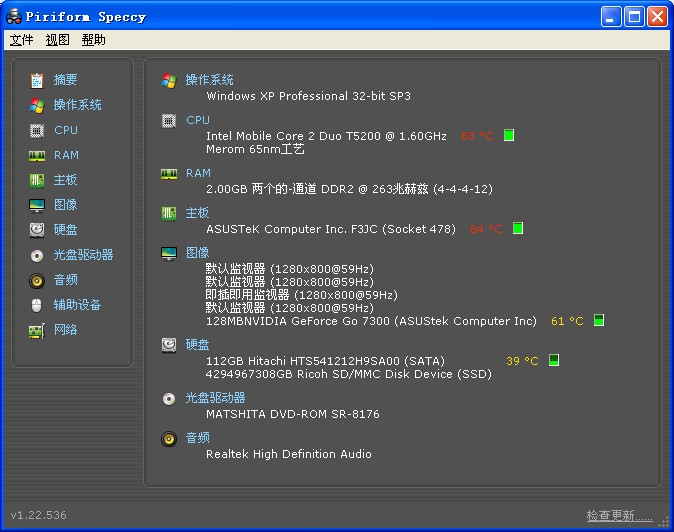Screen dimensions: 674x532
Task: Click the 硬盘 drive icon in sidebar
Action: point(37,230)
